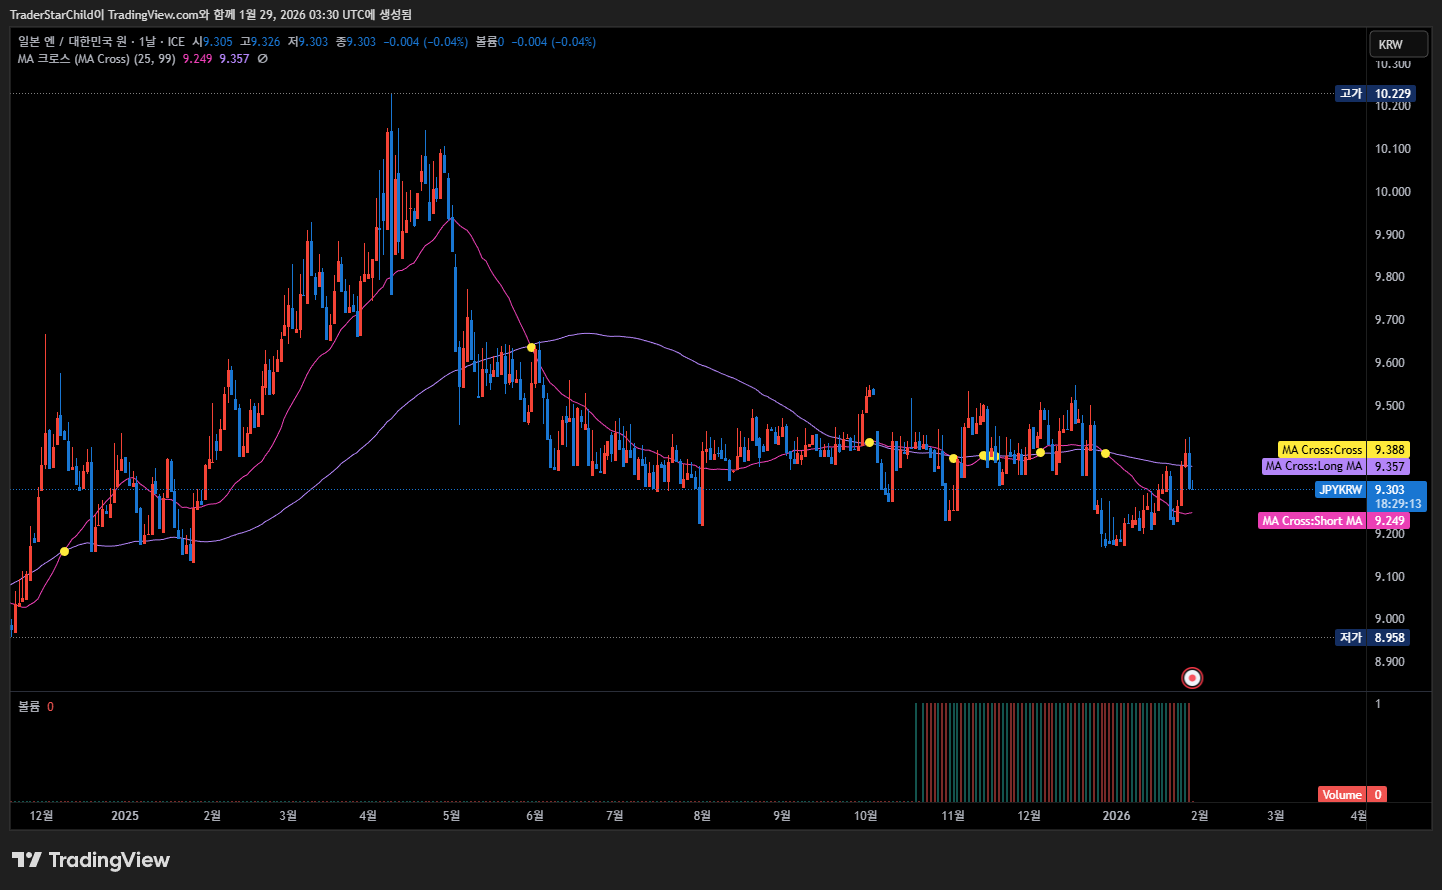The height and width of the screenshot is (890, 1442).
Task: Click the blue JPYKRW price label
Action: [1340, 490]
